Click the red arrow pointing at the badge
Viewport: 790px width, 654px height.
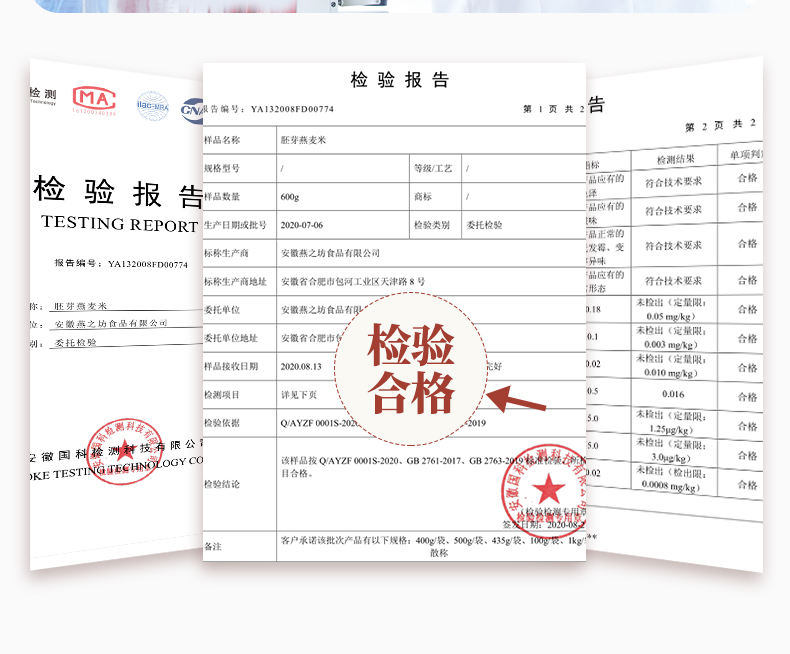tap(515, 401)
